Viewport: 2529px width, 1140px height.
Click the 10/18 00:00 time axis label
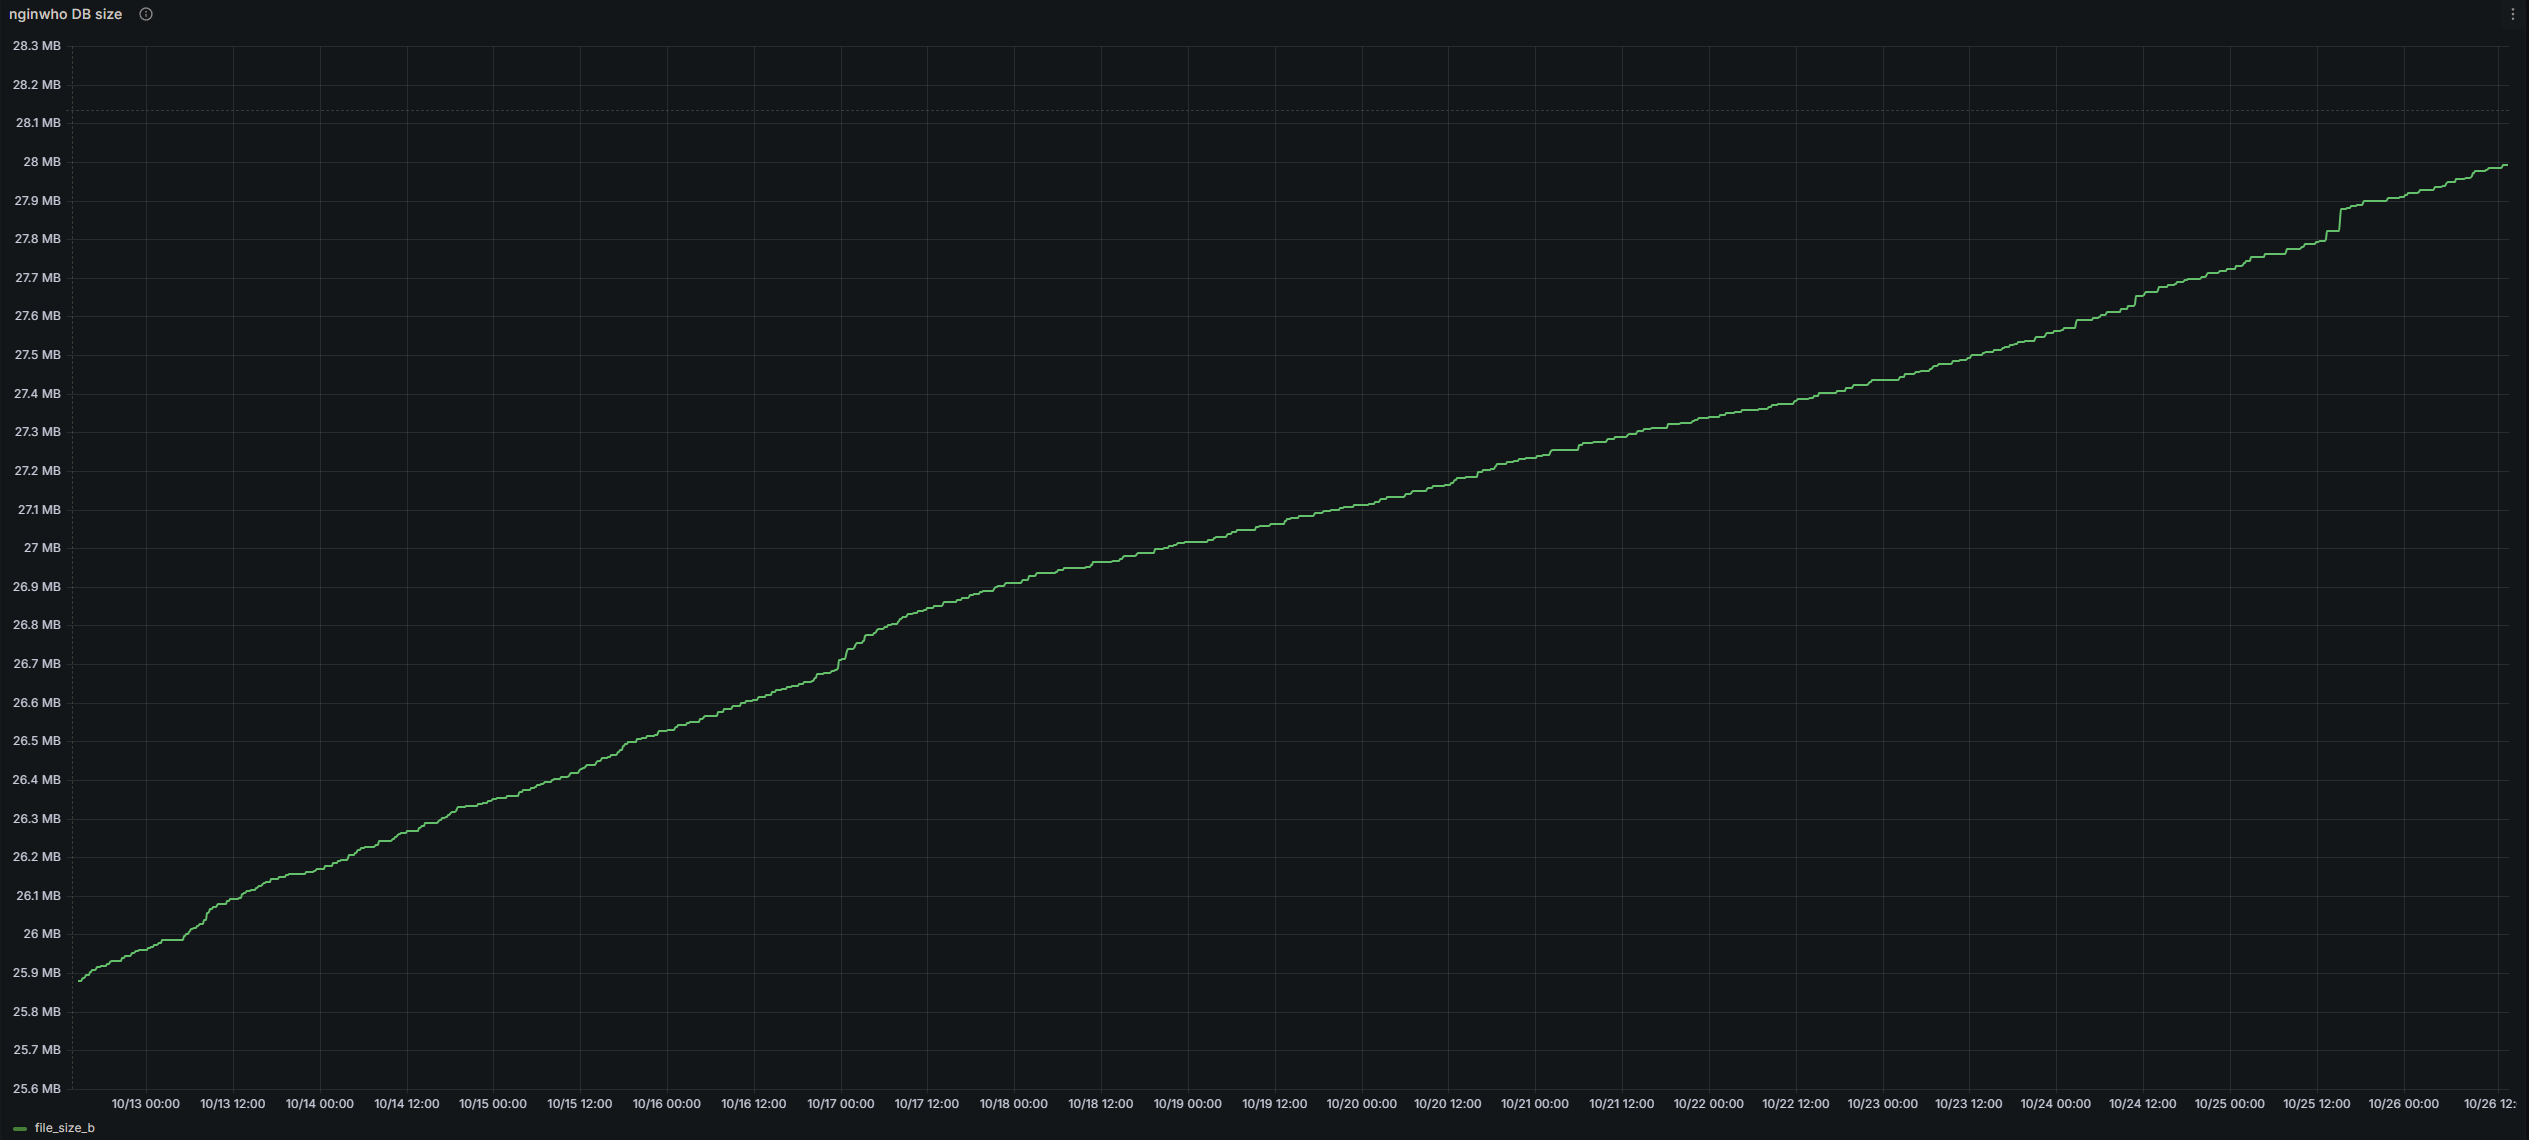pyautogui.click(x=1014, y=1104)
